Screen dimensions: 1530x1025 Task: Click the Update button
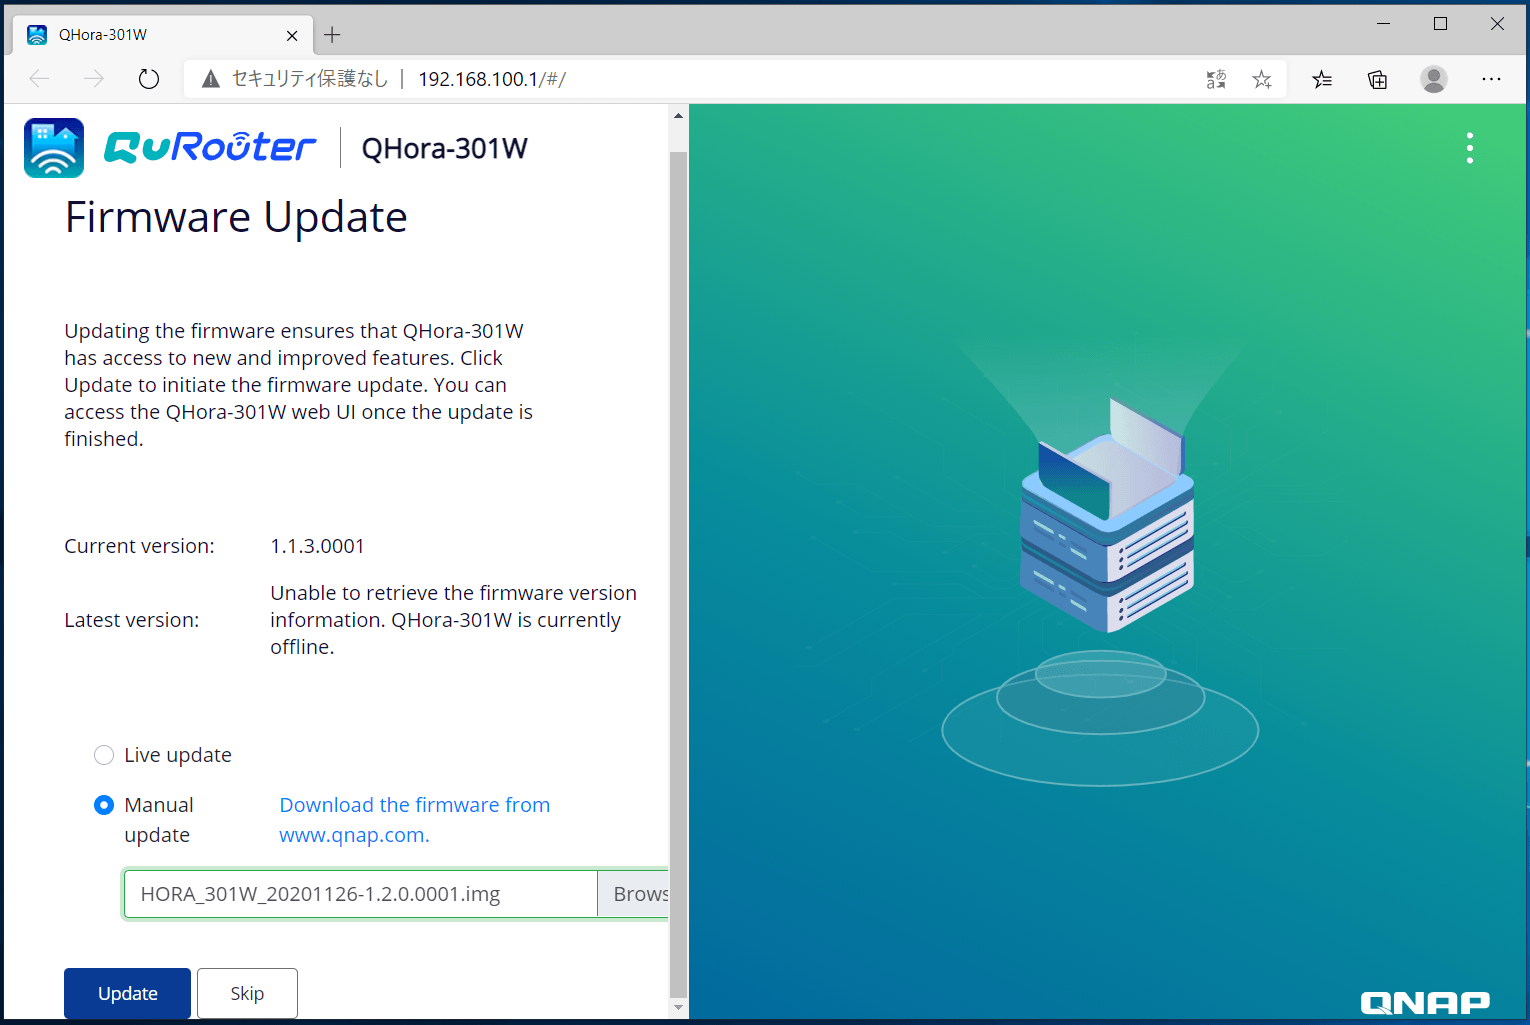coord(127,993)
